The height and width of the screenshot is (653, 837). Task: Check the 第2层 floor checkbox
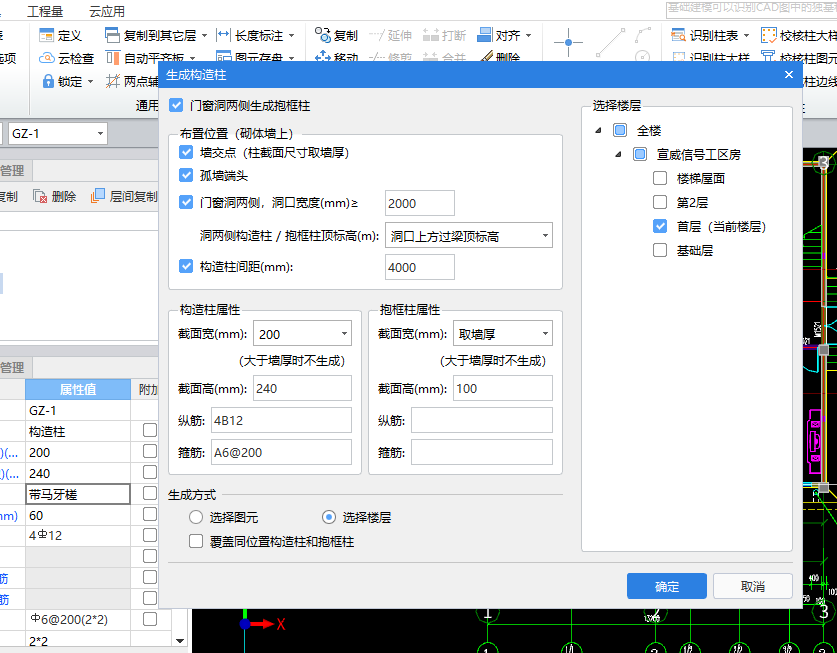click(660, 202)
